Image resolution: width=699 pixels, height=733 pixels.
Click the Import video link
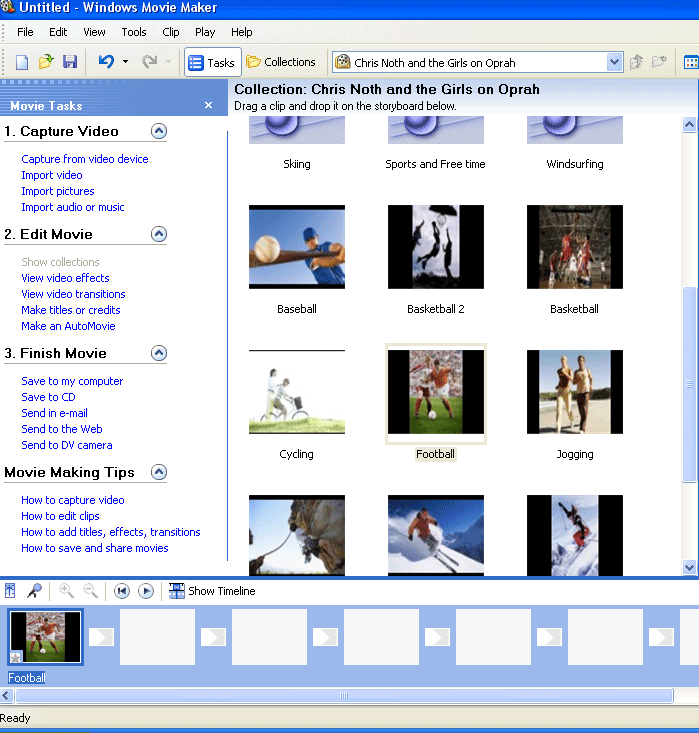pyautogui.click(x=52, y=175)
